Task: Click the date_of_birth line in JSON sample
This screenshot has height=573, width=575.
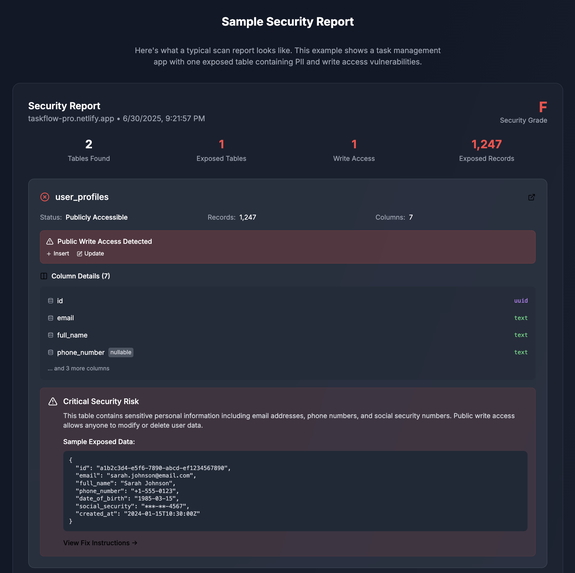Action: [x=127, y=499]
